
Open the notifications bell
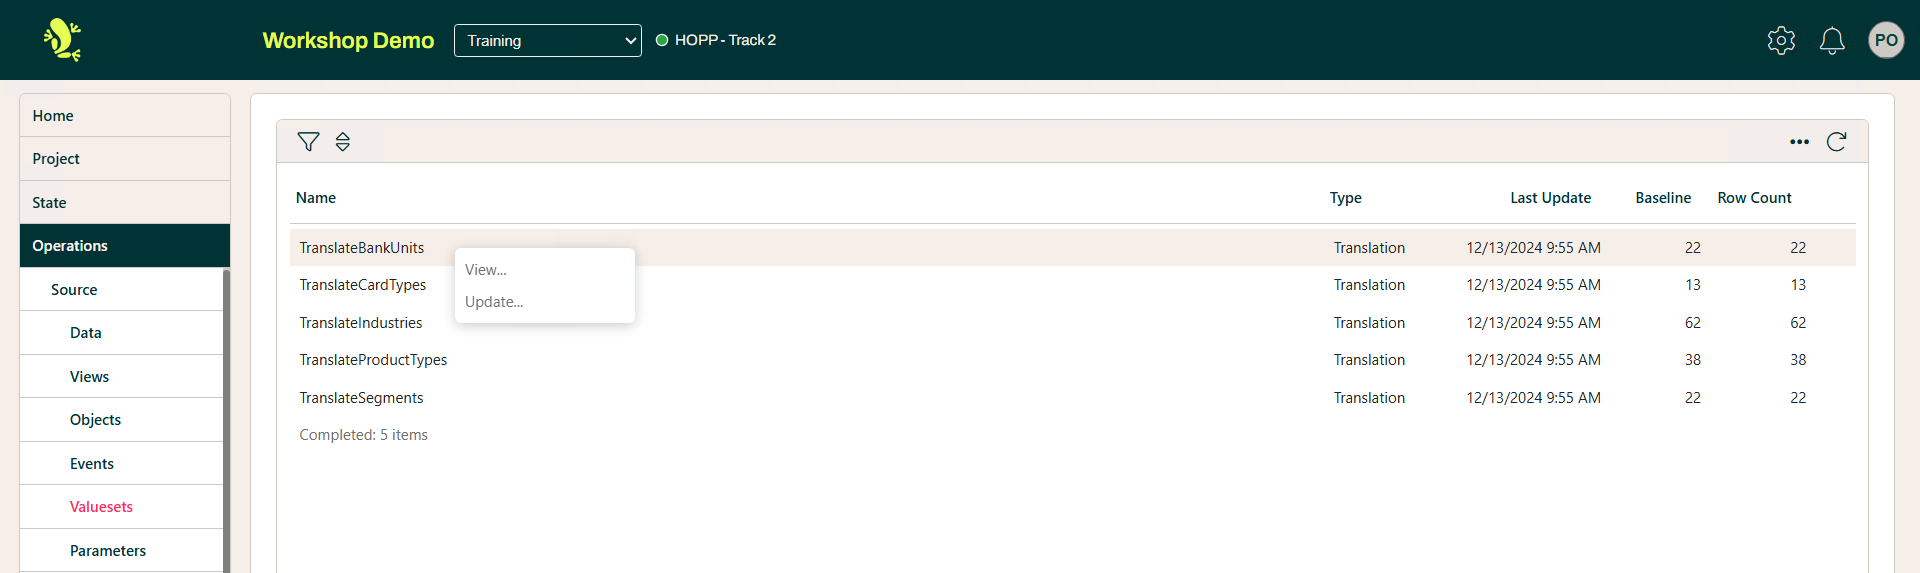tap(1831, 40)
